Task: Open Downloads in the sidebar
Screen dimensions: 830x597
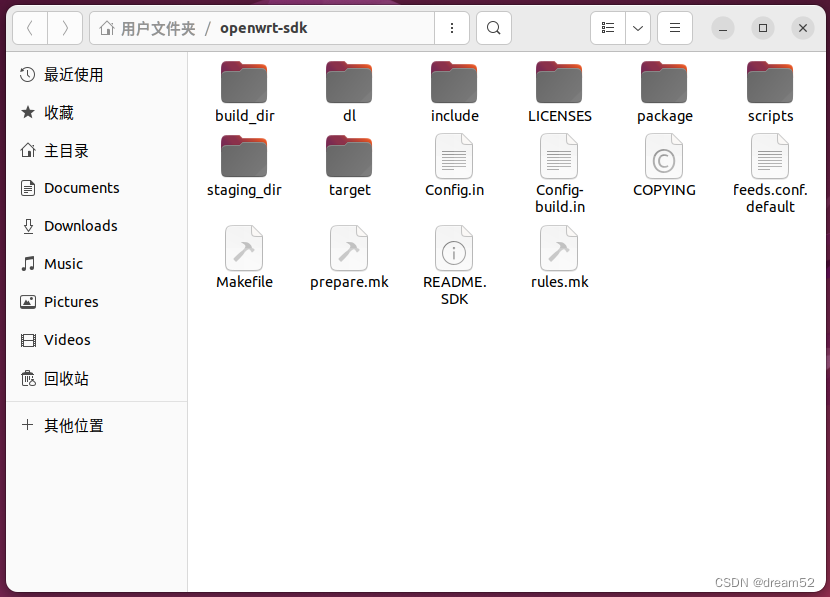Action: pyautogui.click(x=97, y=226)
